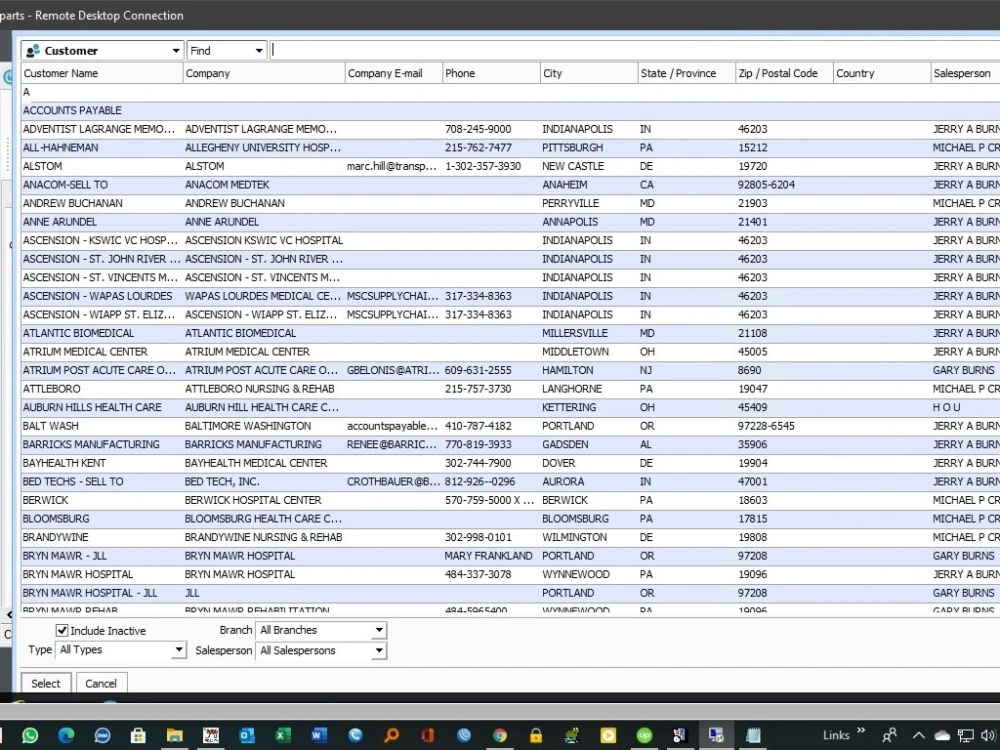Open File Explorer from the taskbar
1000x750 pixels.
point(175,735)
